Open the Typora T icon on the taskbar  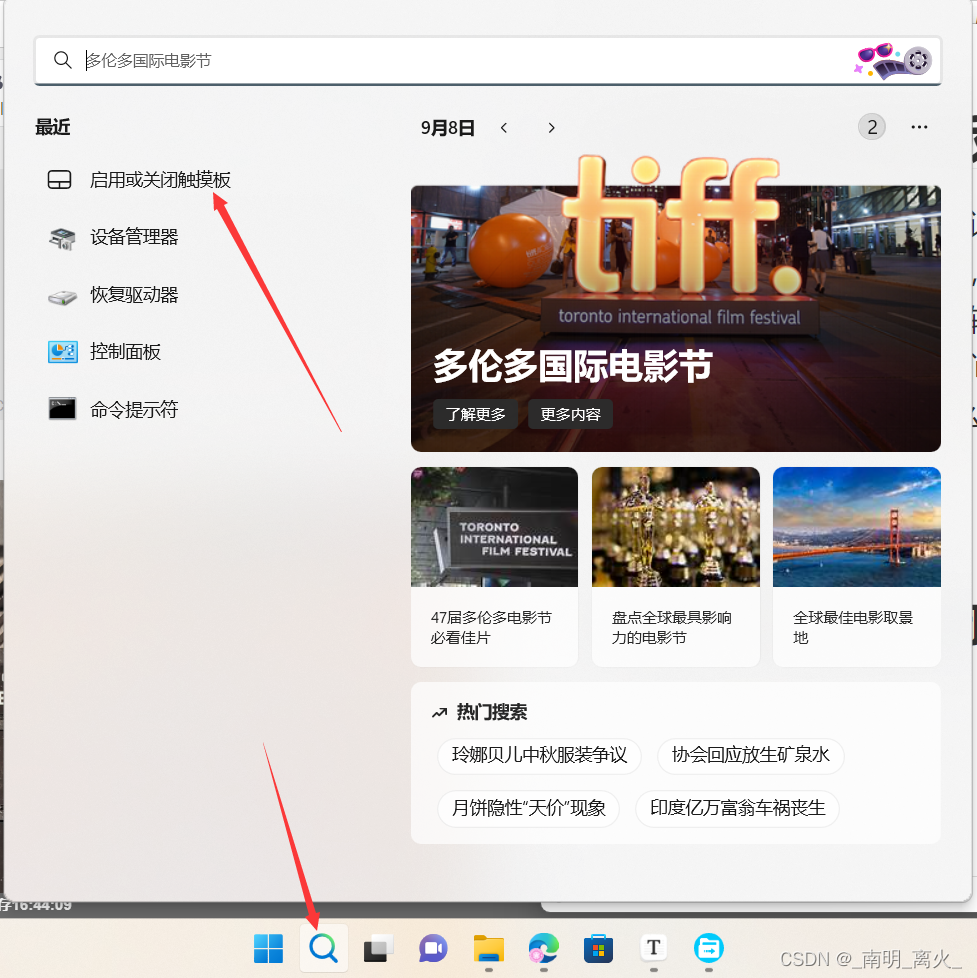653,949
